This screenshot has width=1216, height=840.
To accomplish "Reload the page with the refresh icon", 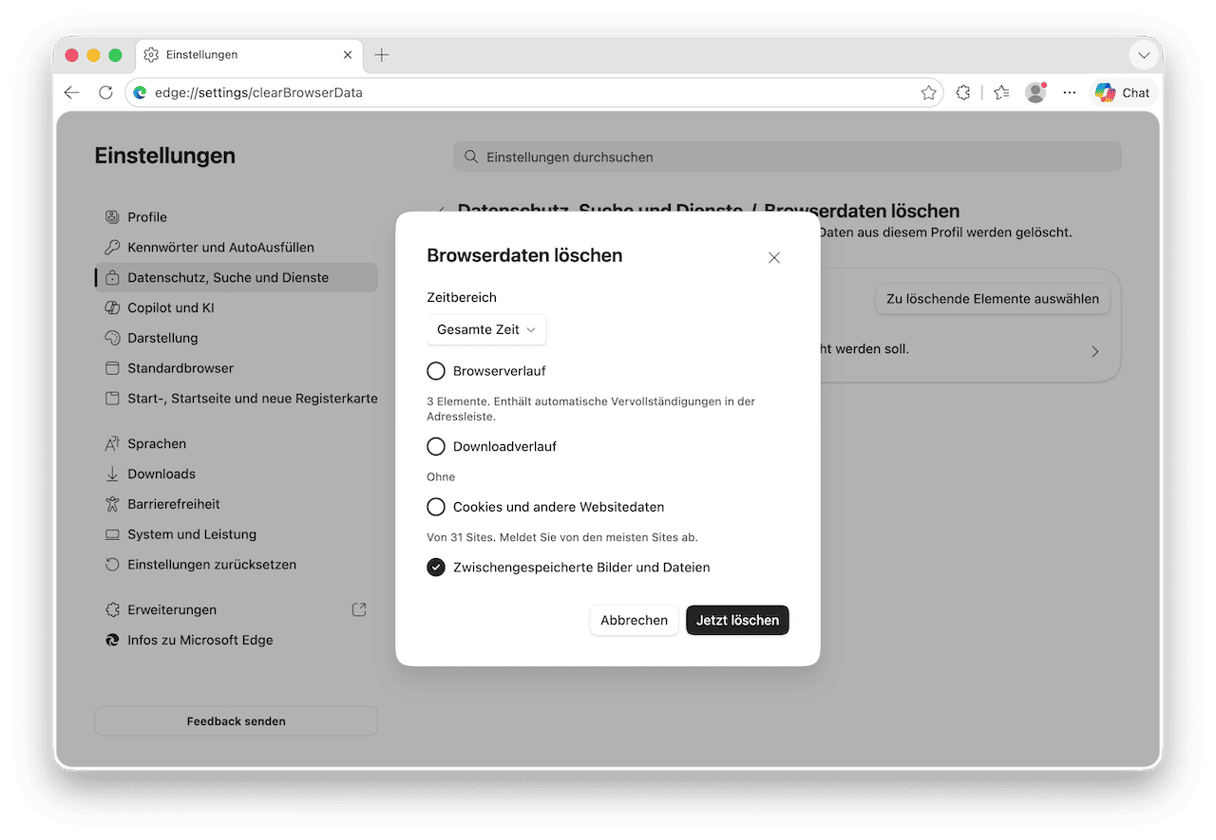I will pos(105,92).
